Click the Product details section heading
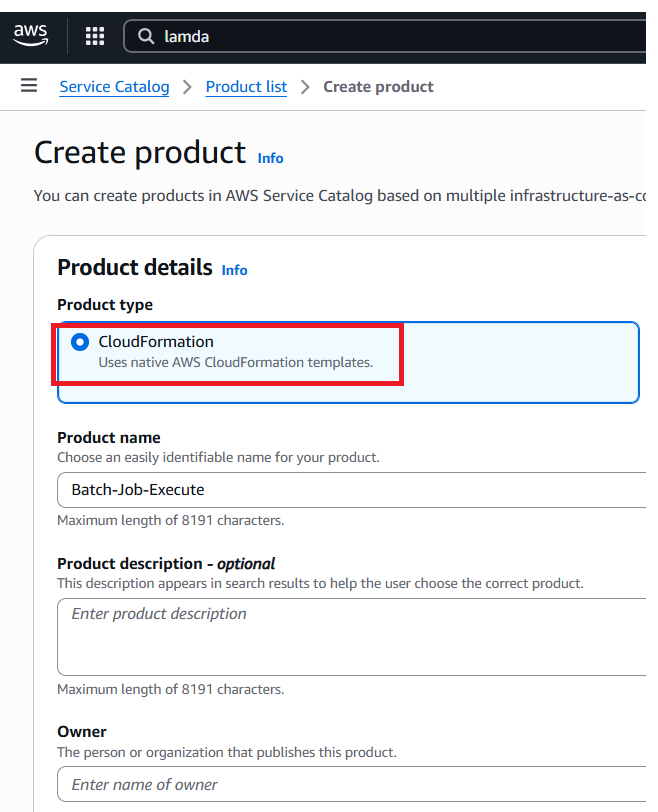Viewport: 658px width, 812px height. click(x=135, y=267)
